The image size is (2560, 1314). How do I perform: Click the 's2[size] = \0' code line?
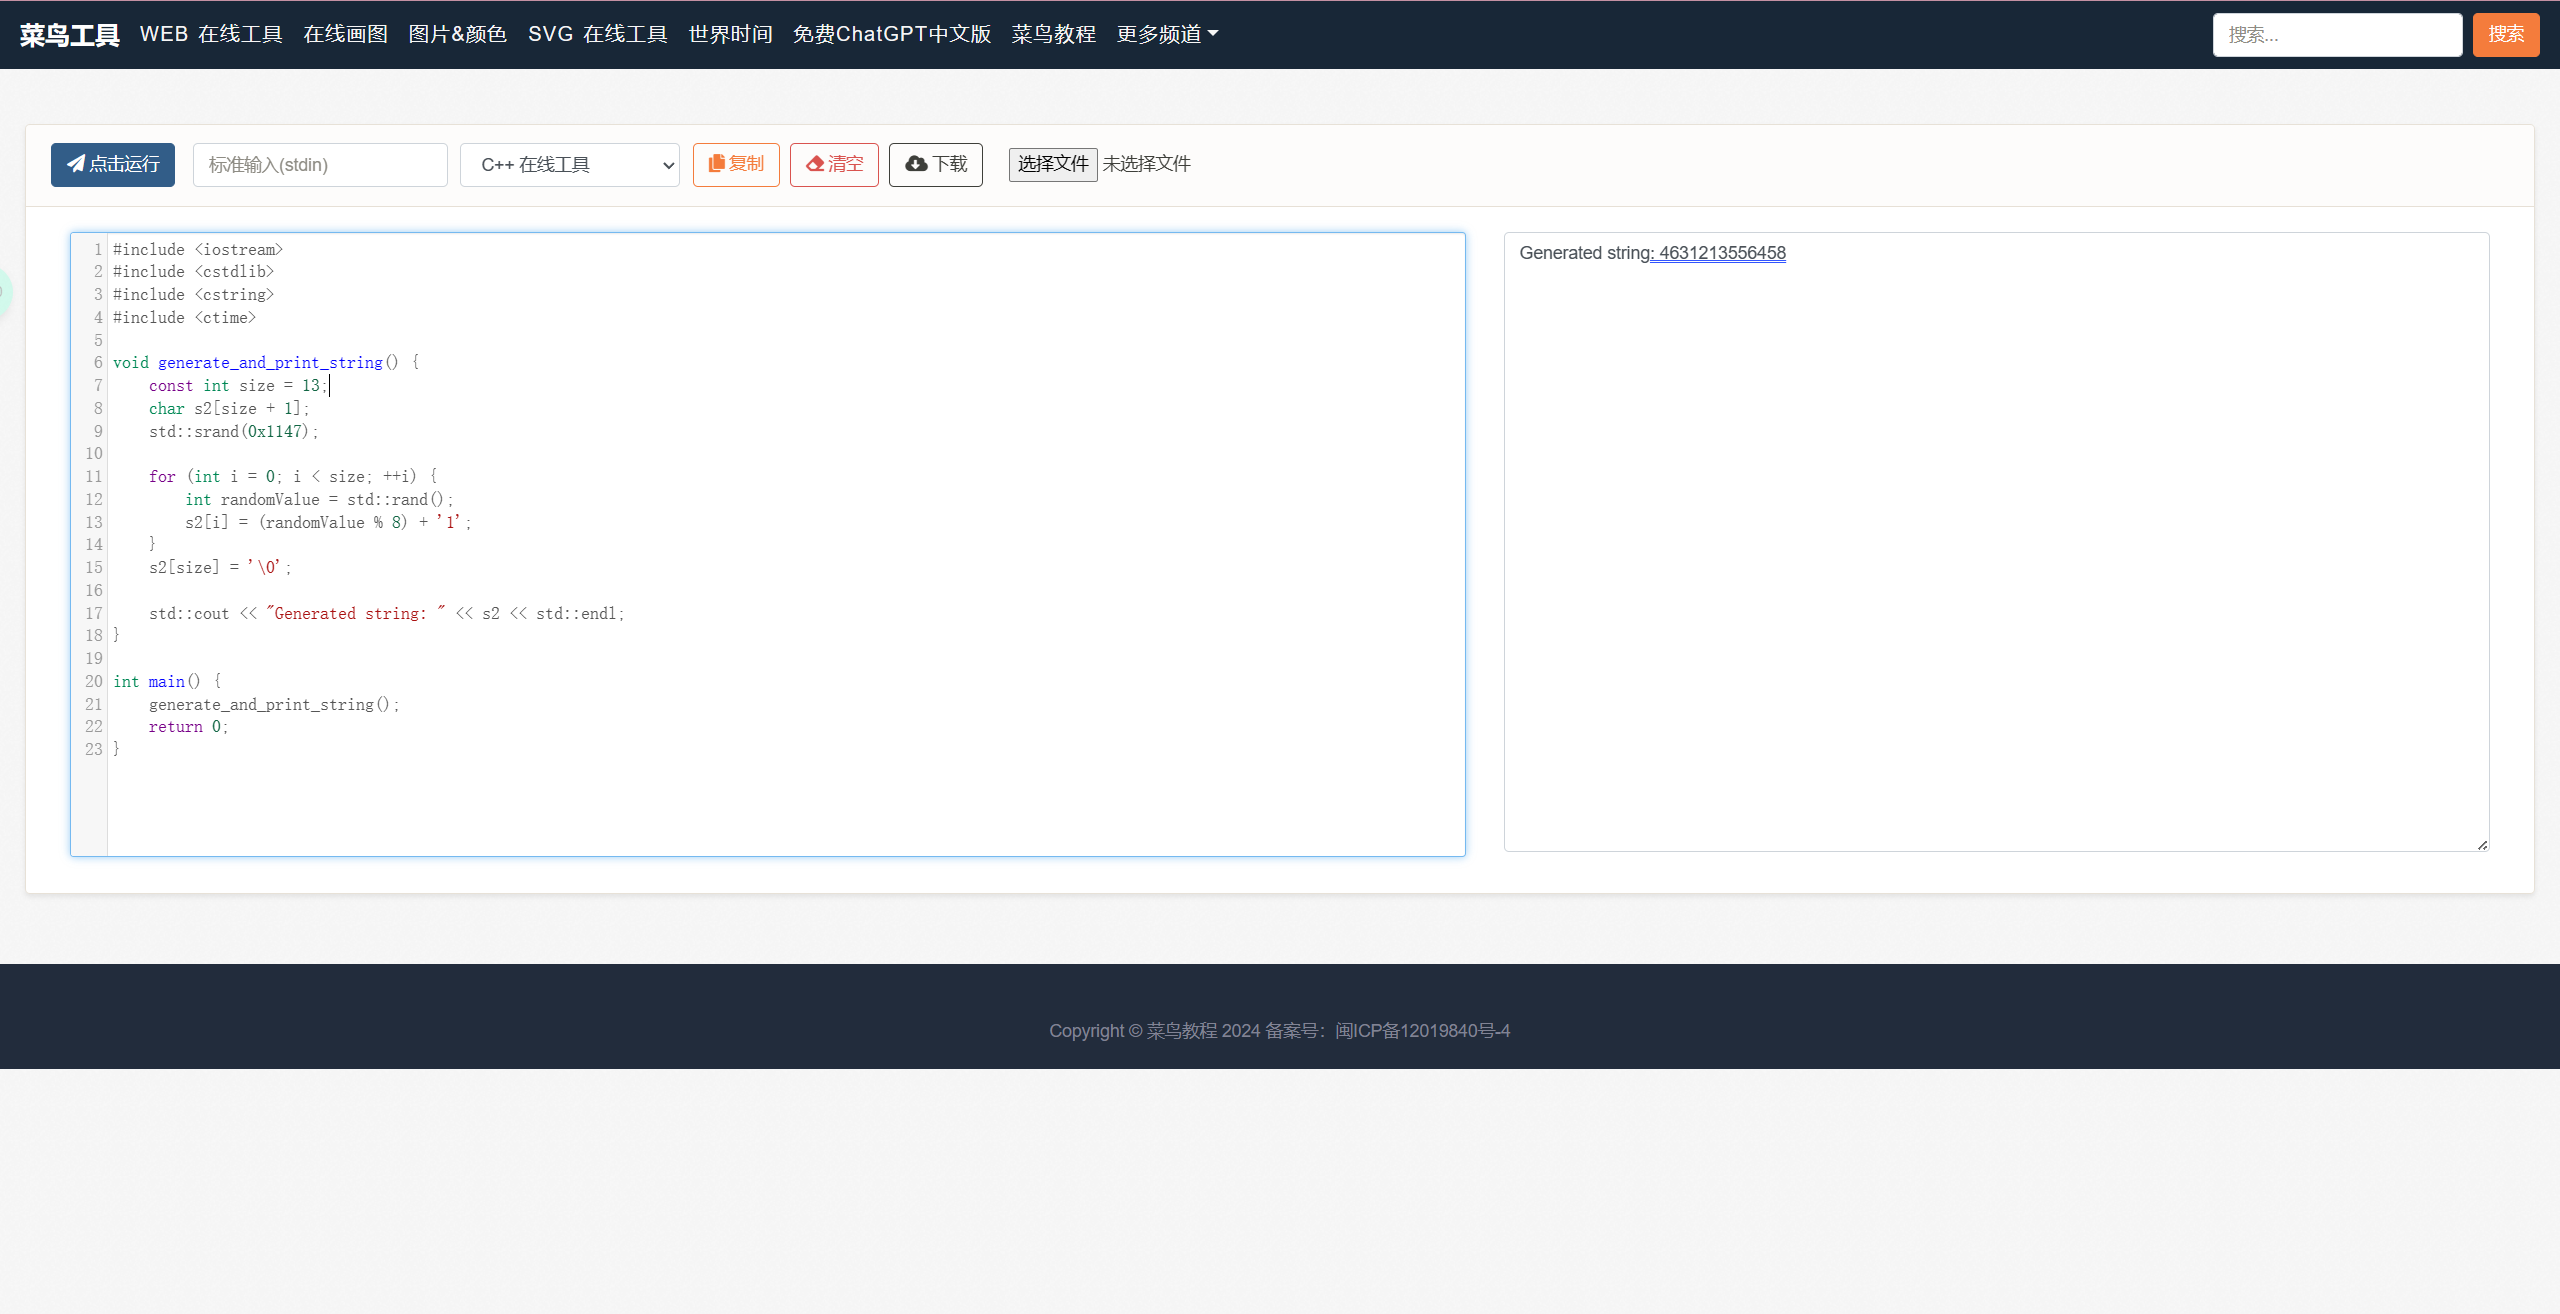point(220,568)
